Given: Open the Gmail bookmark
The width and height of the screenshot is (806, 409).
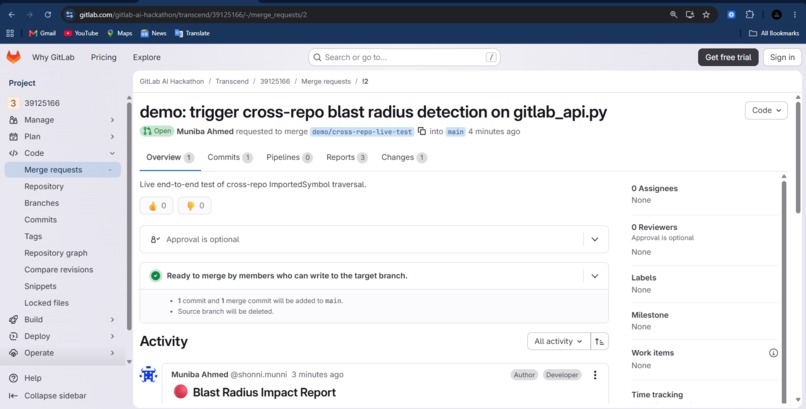Looking at the screenshot, I should pyautogui.click(x=42, y=33).
